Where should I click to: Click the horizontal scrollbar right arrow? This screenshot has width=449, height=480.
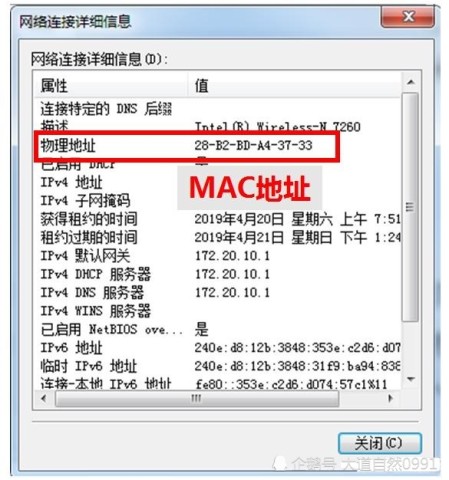click(x=390, y=398)
